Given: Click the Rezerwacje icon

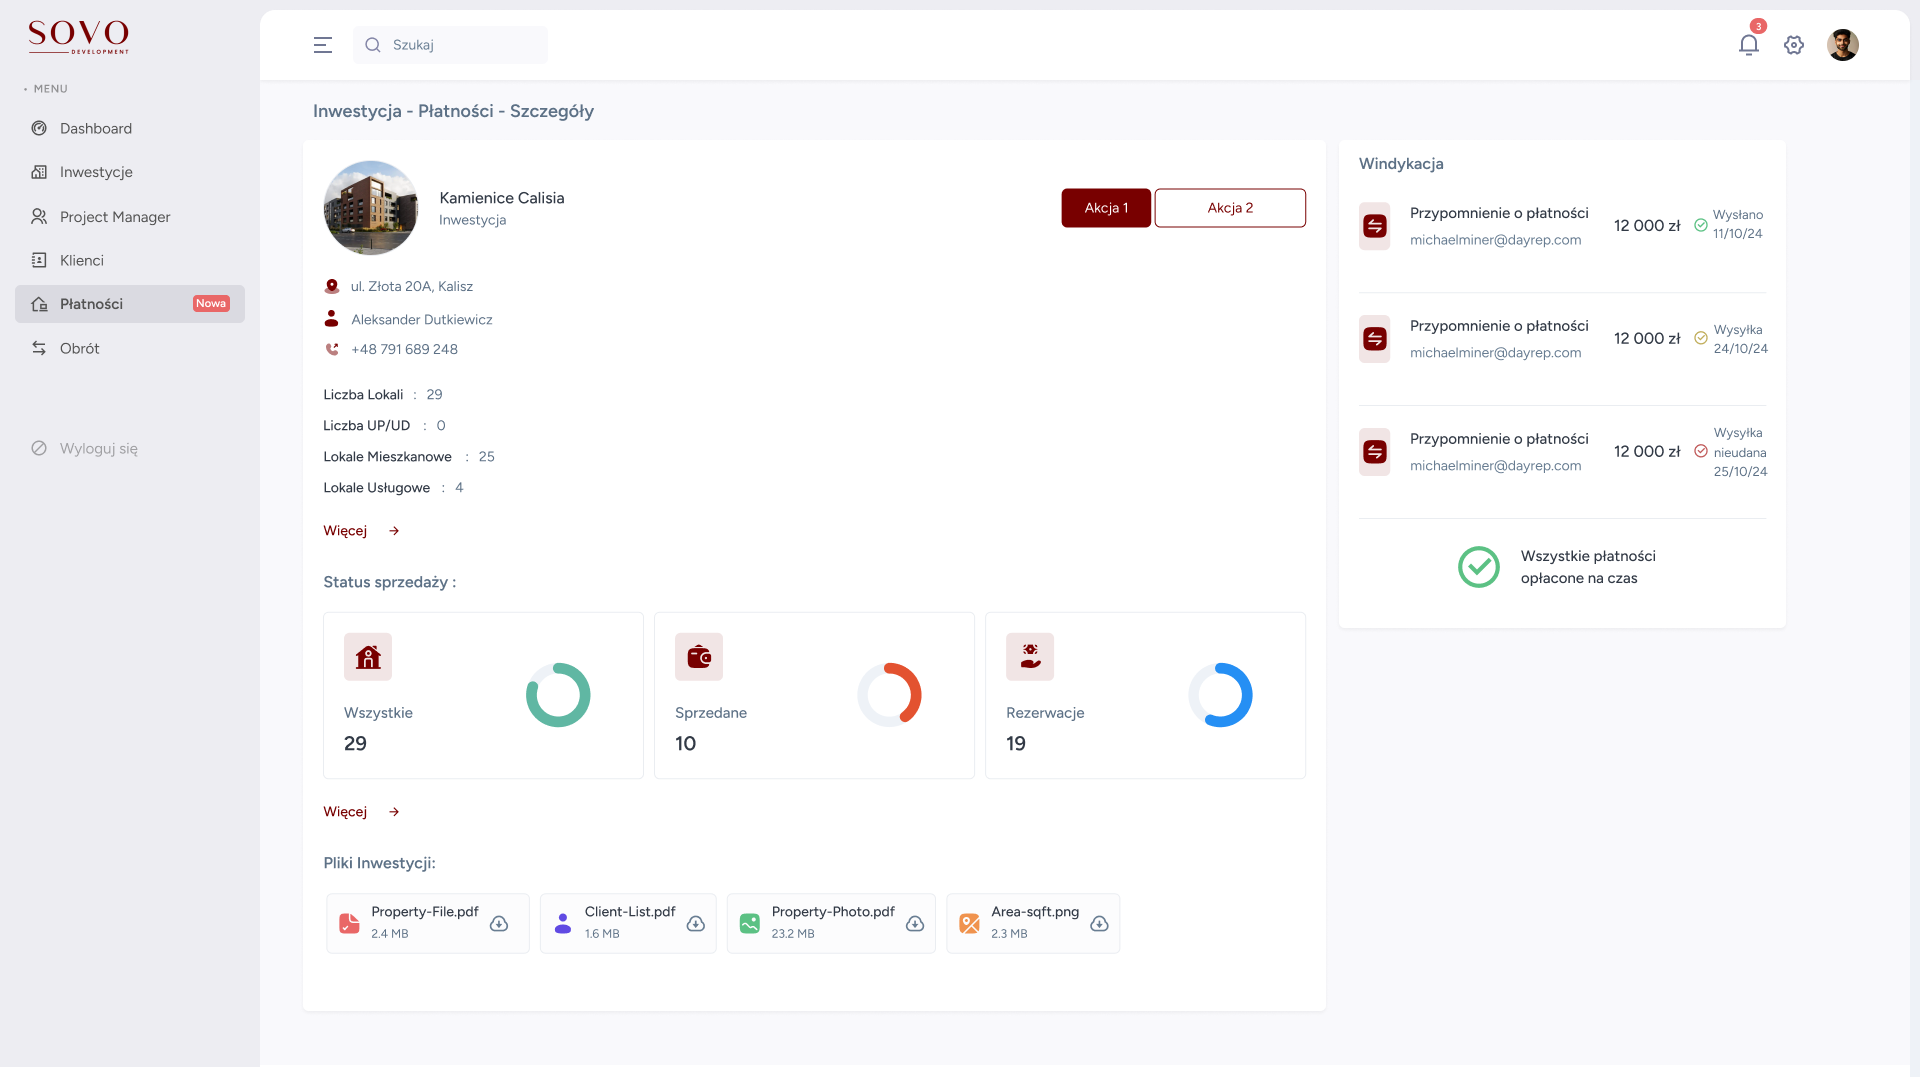Looking at the screenshot, I should click(1029, 657).
